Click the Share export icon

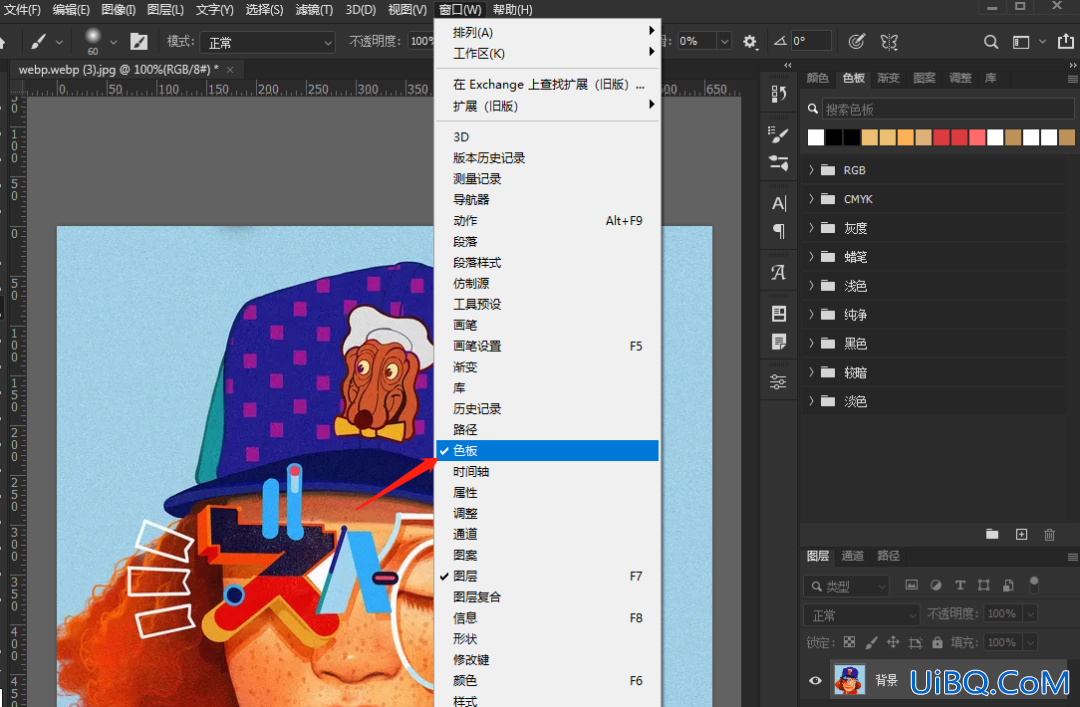coord(1066,41)
